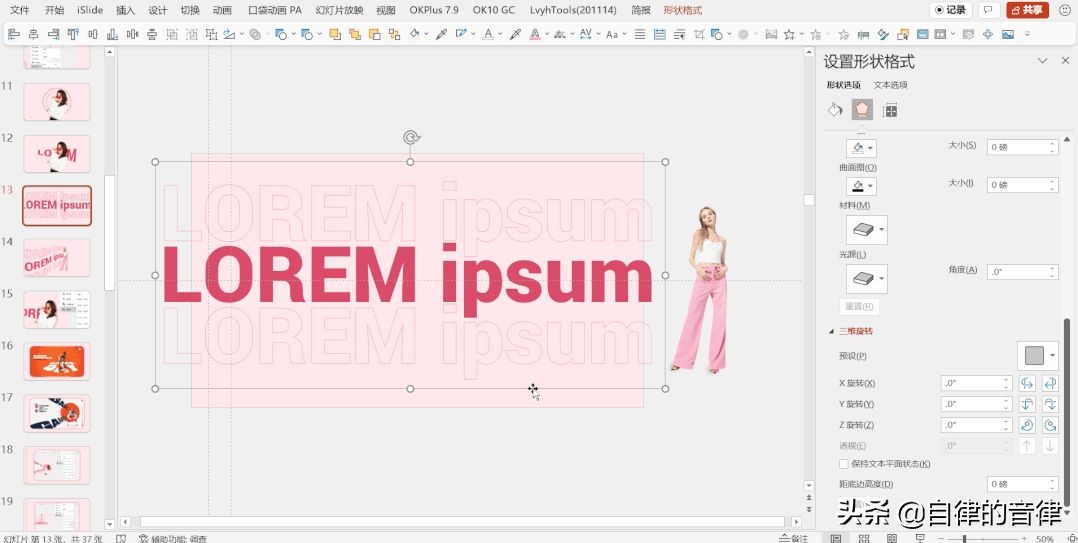The width and height of the screenshot is (1078, 543).
Task: Click Z rotation counterclockwise icon
Action: (1050, 425)
